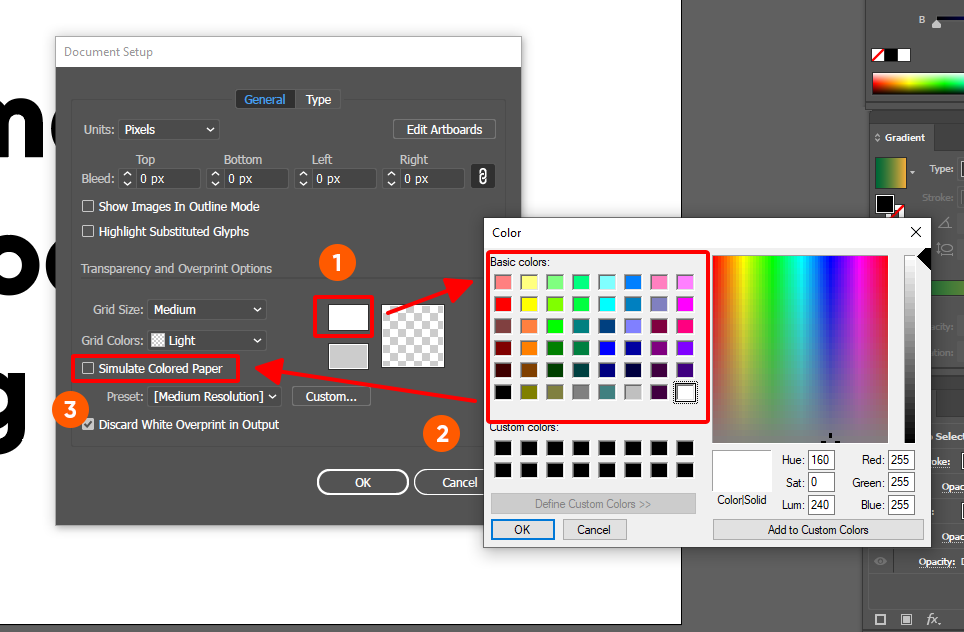Uncheck Discard White Overprint in Output
This screenshot has height=632, width=964.
click(x=88, y=424)
